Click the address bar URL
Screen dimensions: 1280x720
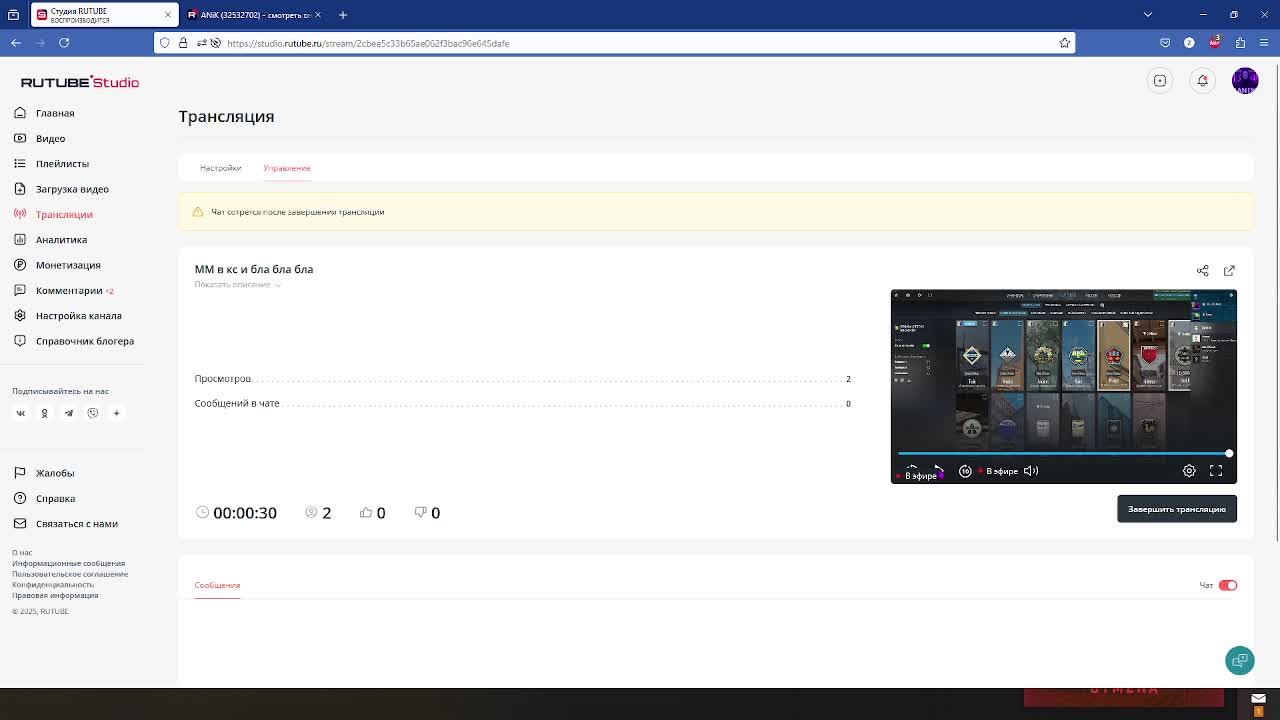pos(368,43)
